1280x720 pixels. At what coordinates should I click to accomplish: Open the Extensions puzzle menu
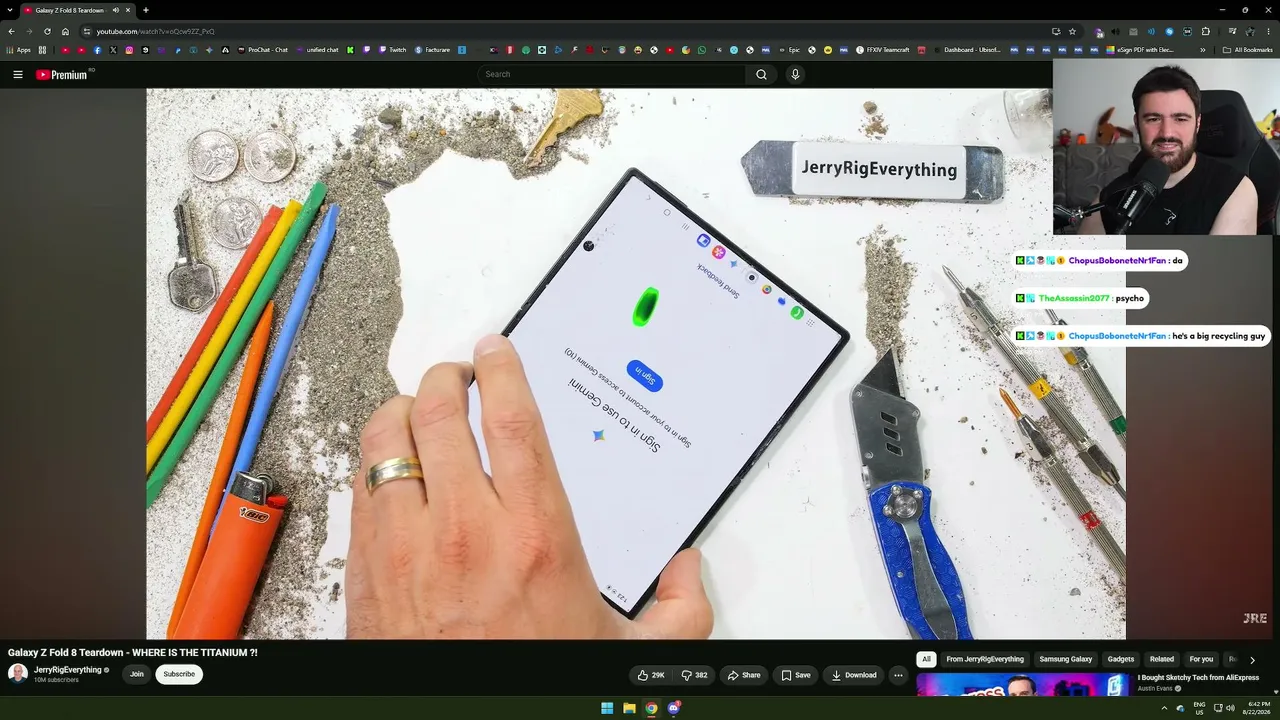[x=1205, y=31]
